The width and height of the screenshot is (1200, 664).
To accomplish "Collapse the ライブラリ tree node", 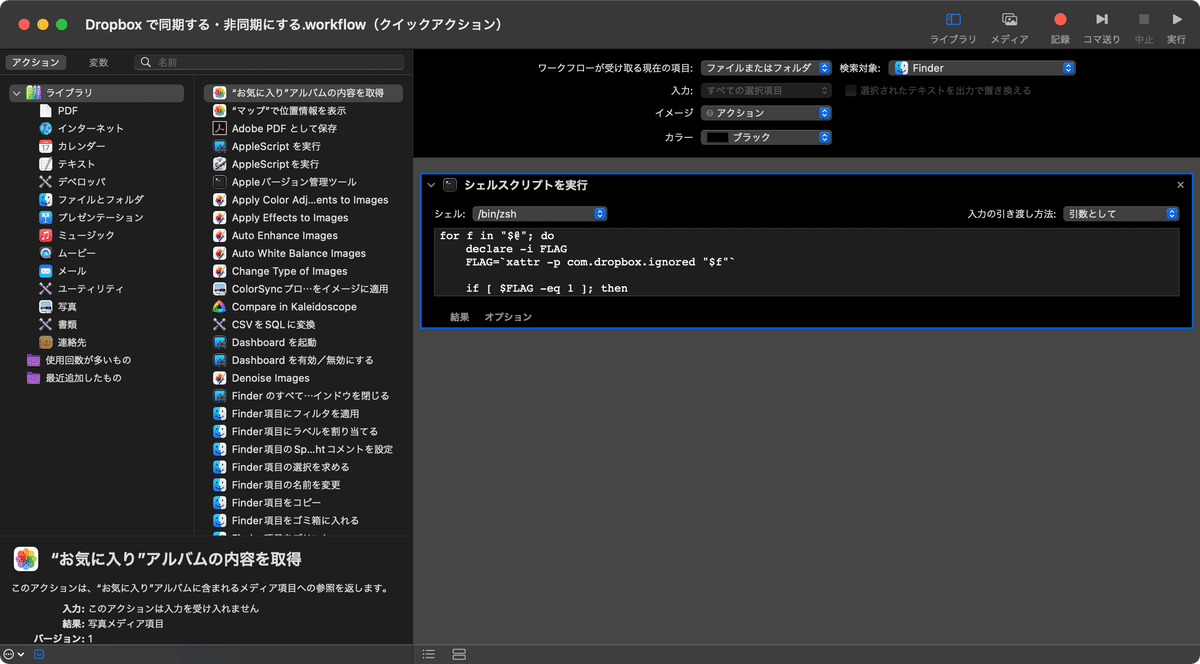I will (x=17, y=93).
